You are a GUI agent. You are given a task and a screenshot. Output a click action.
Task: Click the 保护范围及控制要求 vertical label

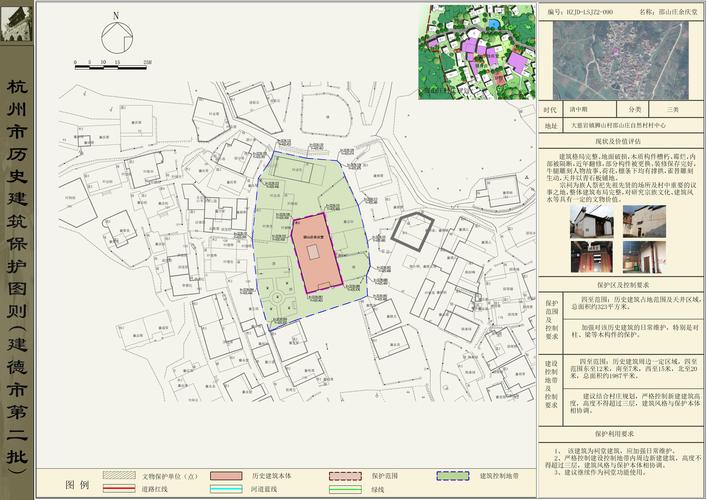pos(551,320)
